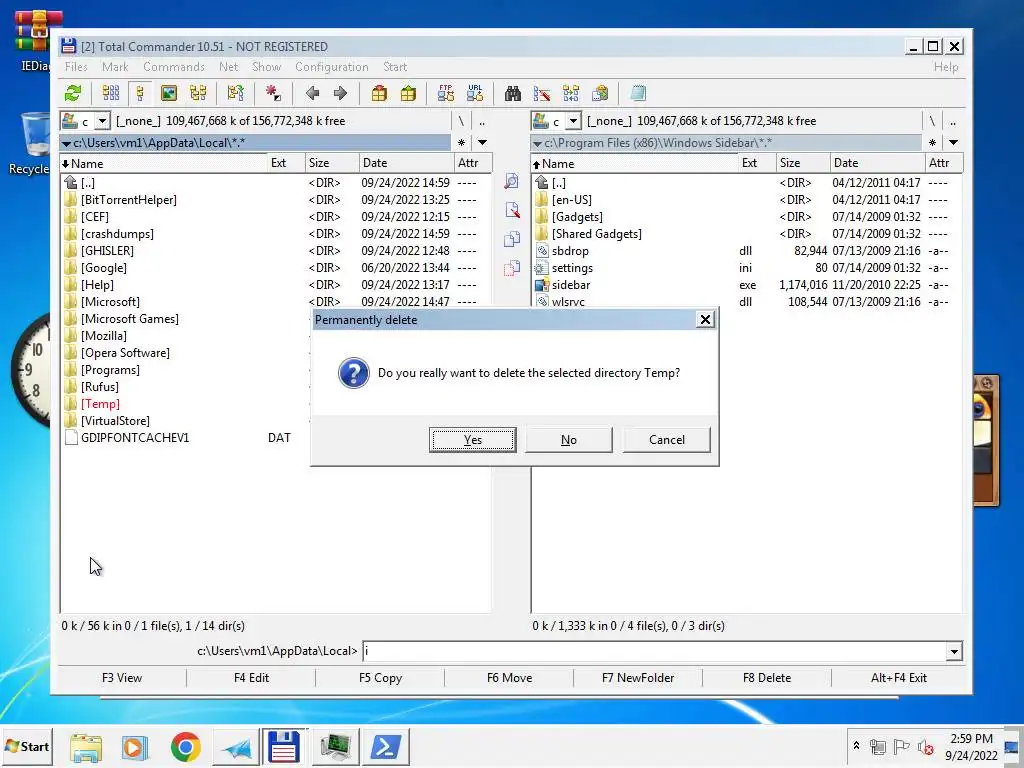Screen dimensions: 1024x768
Task: Open Search files with the binoculars icon
Action: tap(513, 93)
